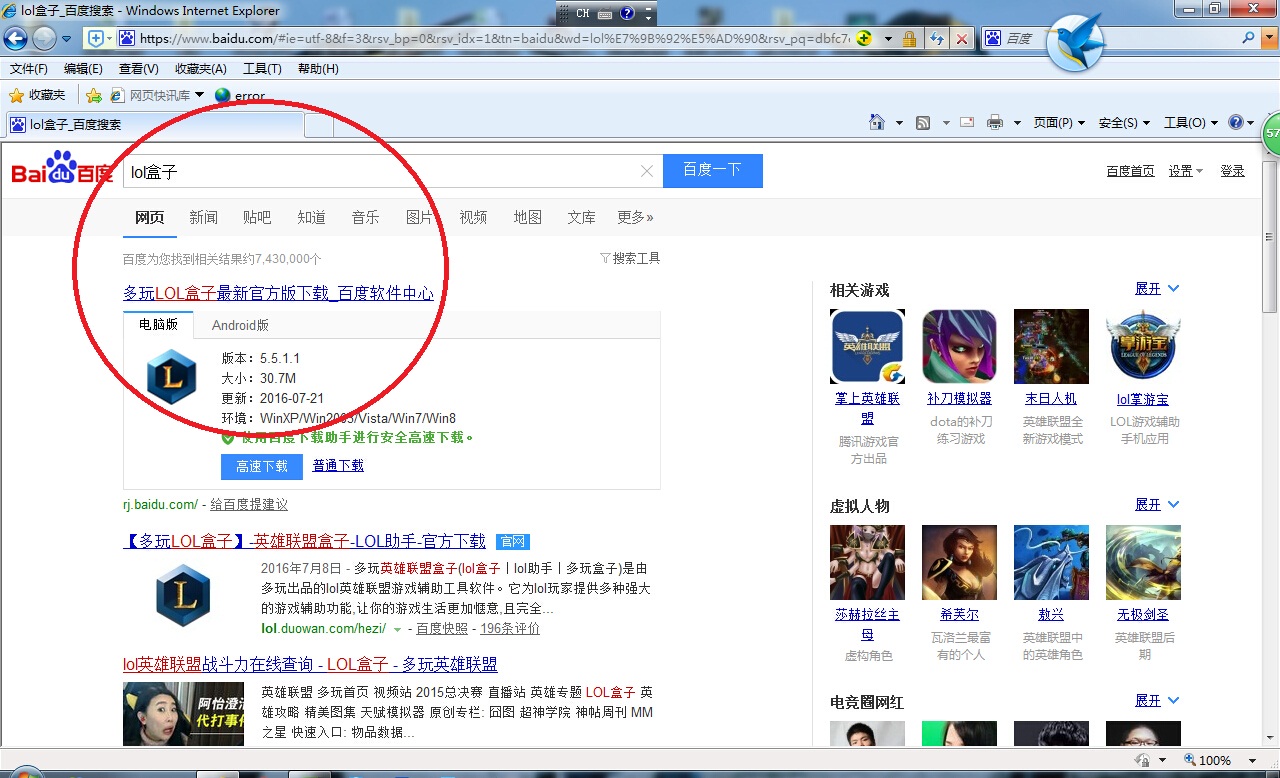
Task: Open the 掌上英雄联盟 game icon
Action: click(867, 346)
